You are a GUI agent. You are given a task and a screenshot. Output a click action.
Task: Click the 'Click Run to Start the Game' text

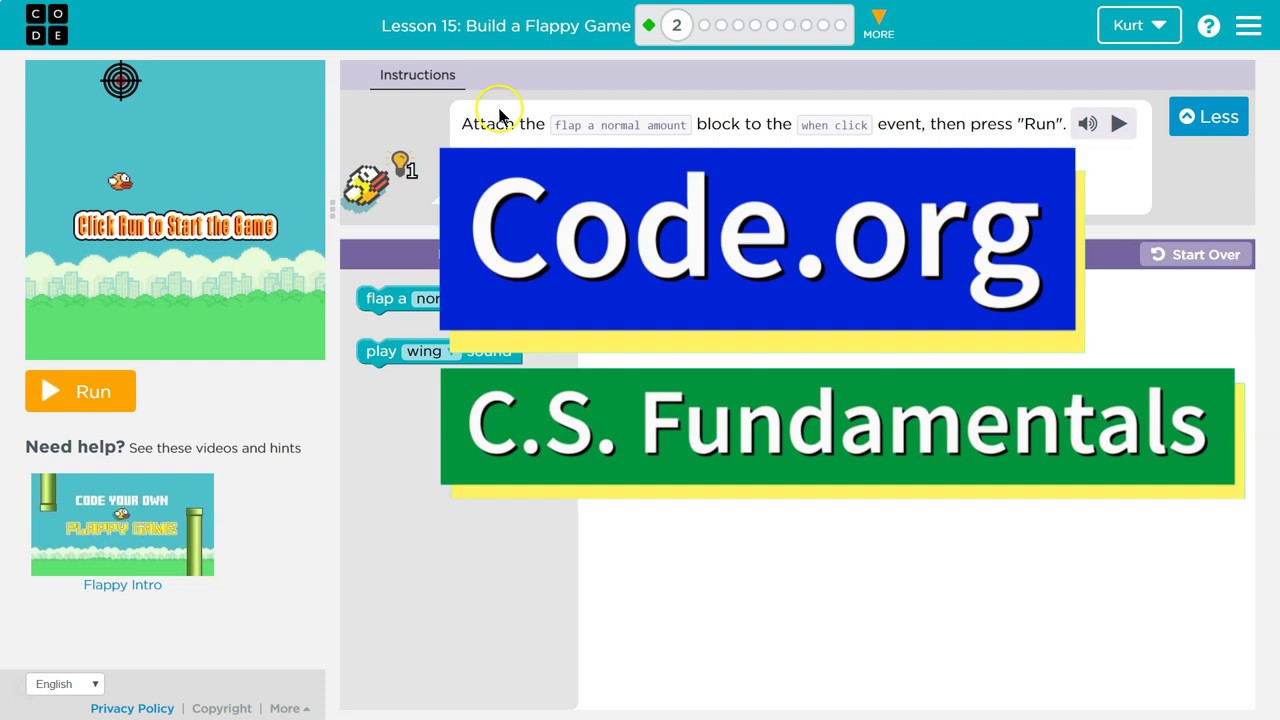click(x=175, y=226)
